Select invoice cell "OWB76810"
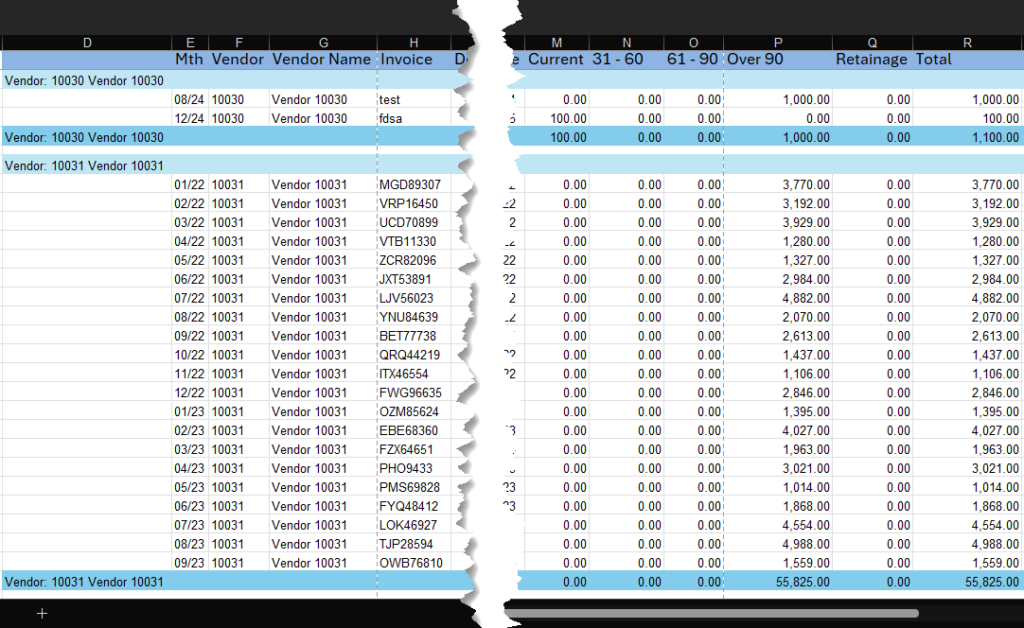Image resolution: width=1024 pixels, height=628 pixels. point(414,563)
